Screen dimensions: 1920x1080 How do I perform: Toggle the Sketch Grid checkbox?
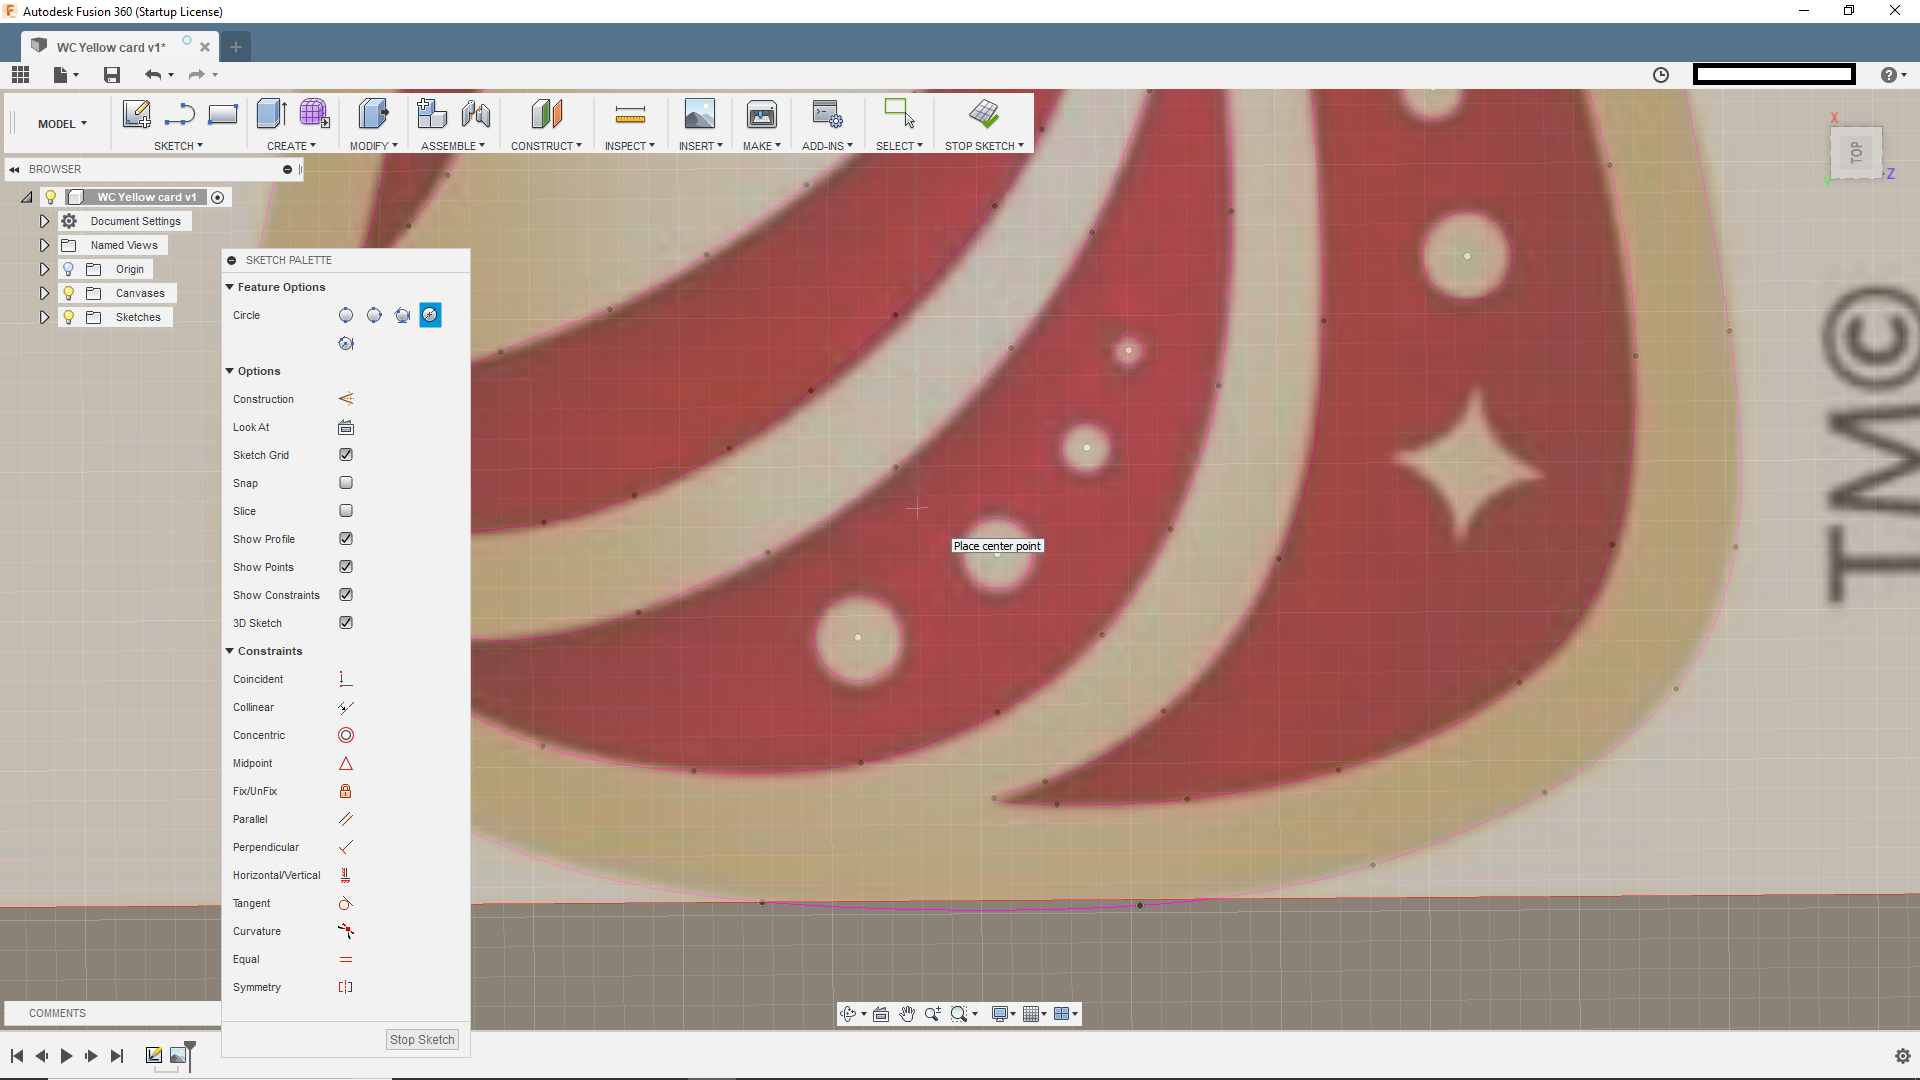tap(346, 455)
